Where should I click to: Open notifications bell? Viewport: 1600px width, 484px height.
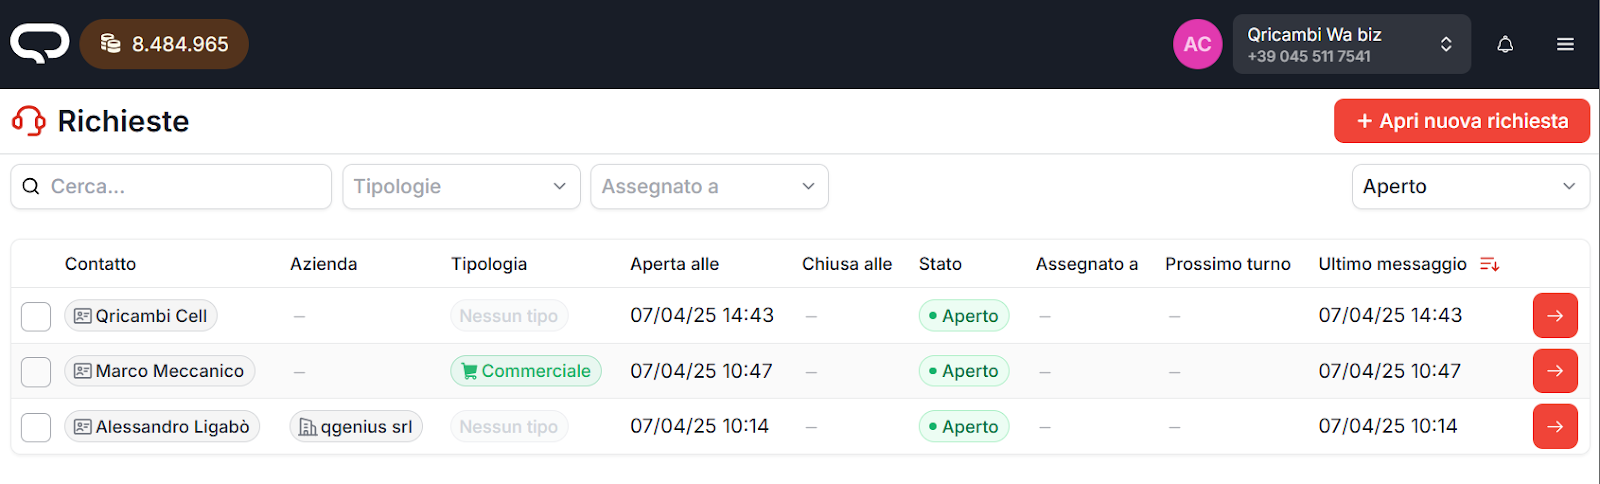point(1505,44)
